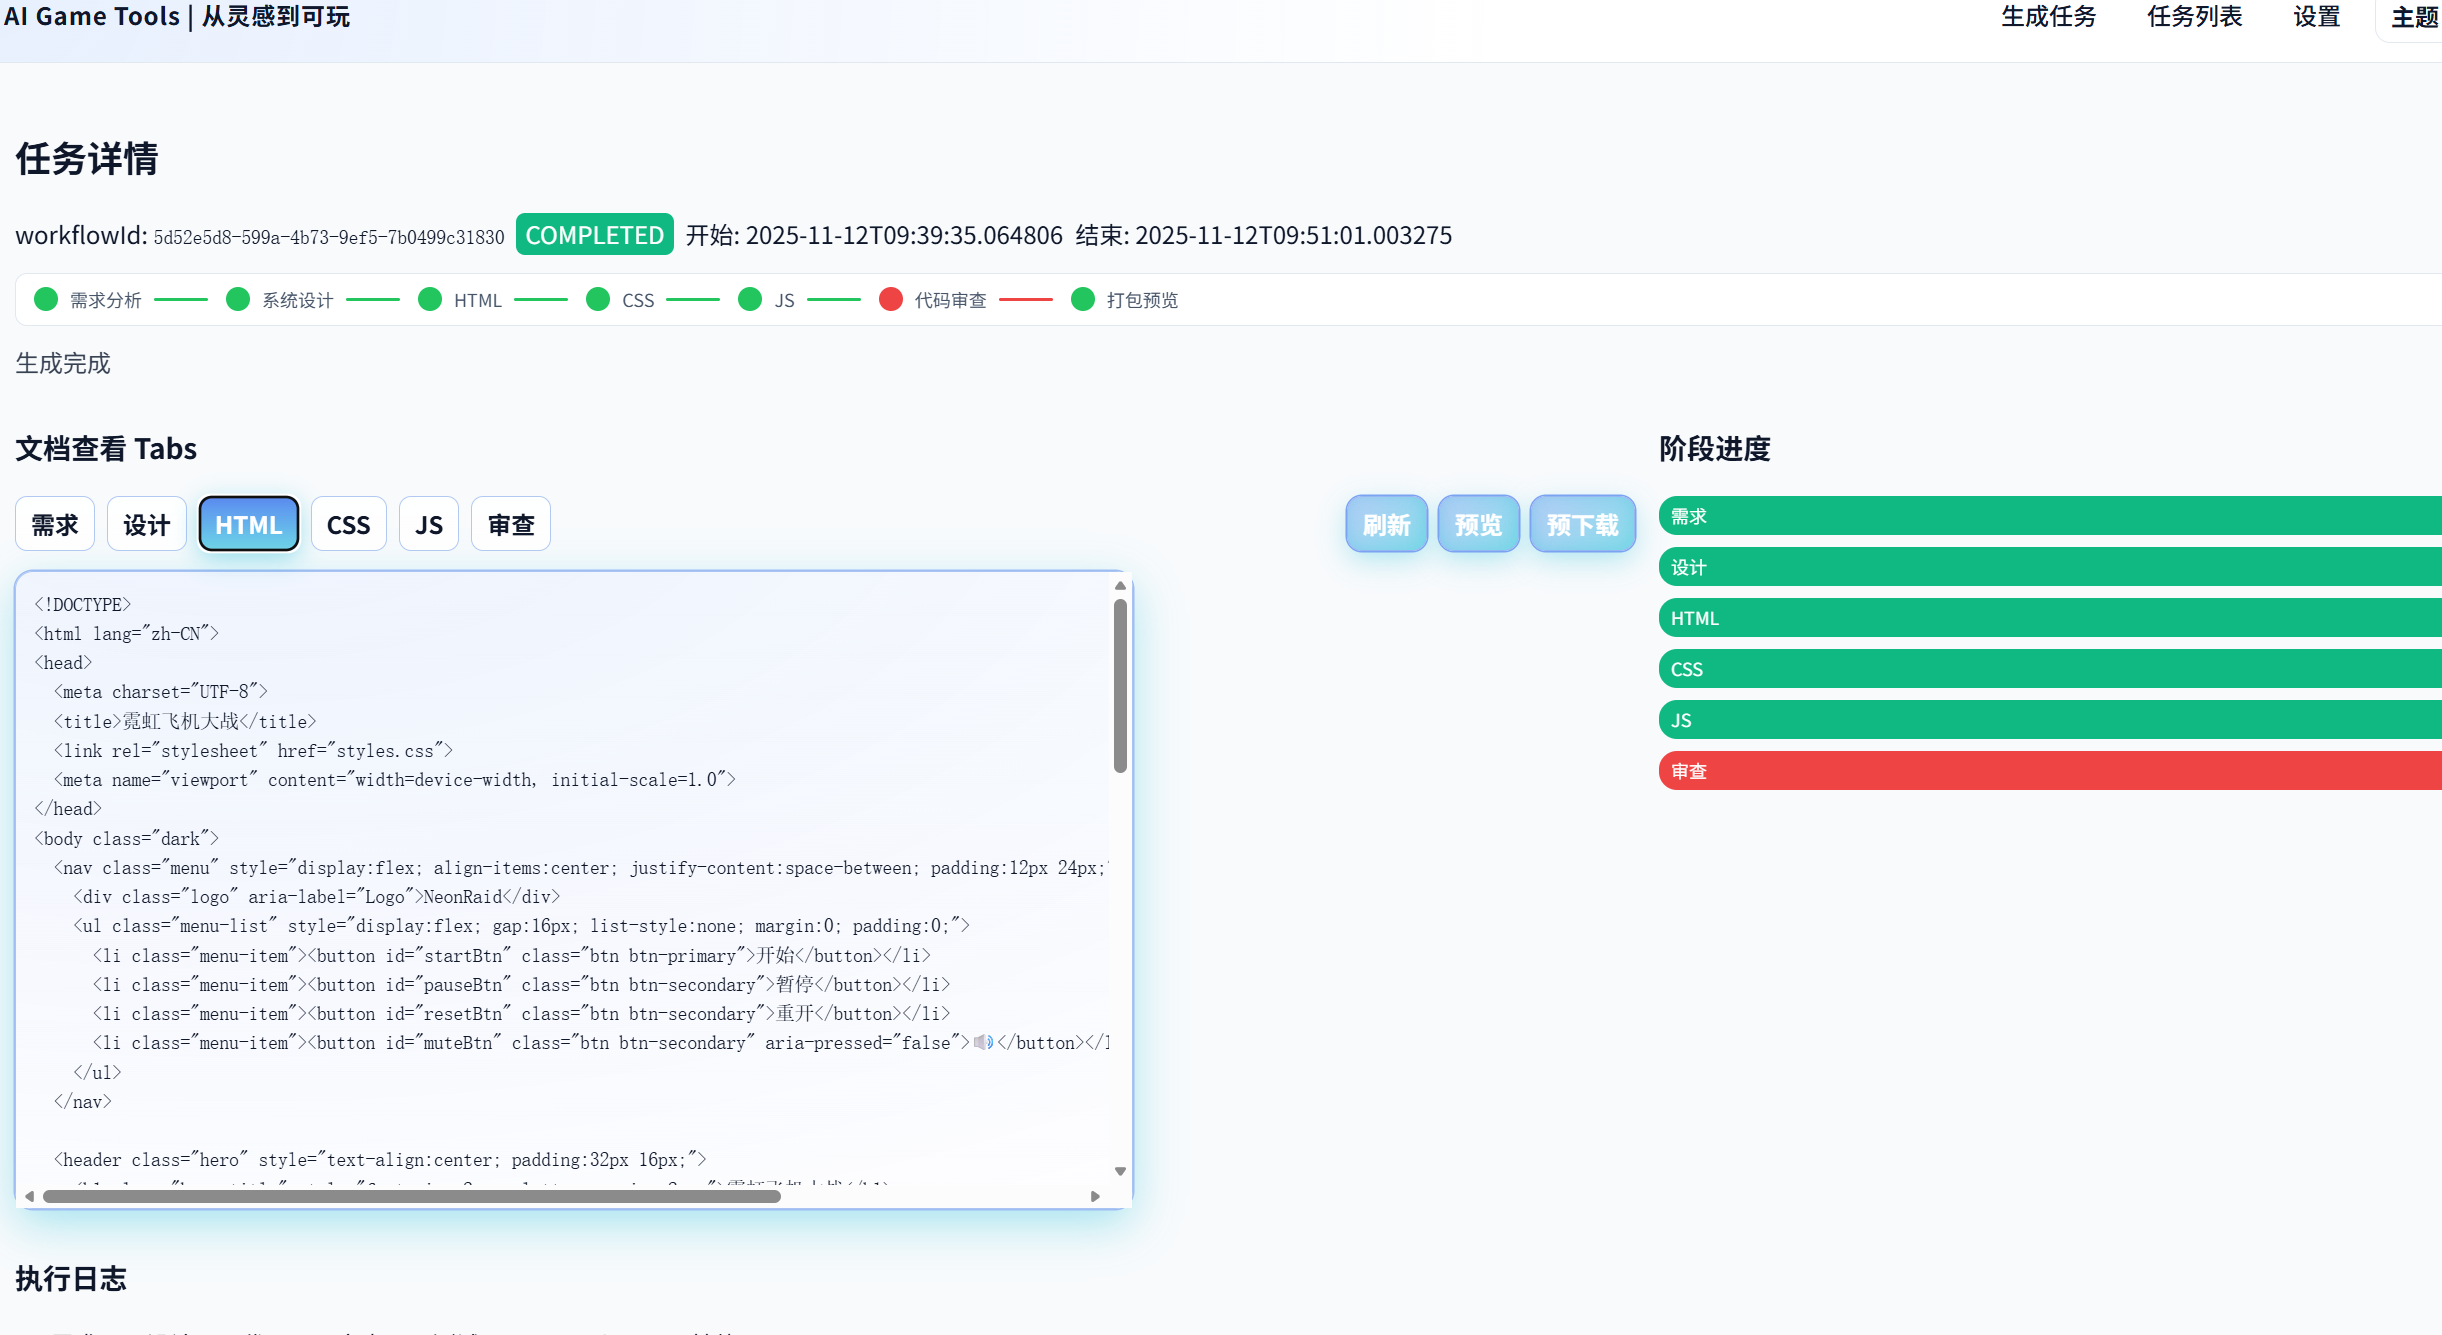
Task: Click the 系统设计 step status dot
Action: [238, 299]
